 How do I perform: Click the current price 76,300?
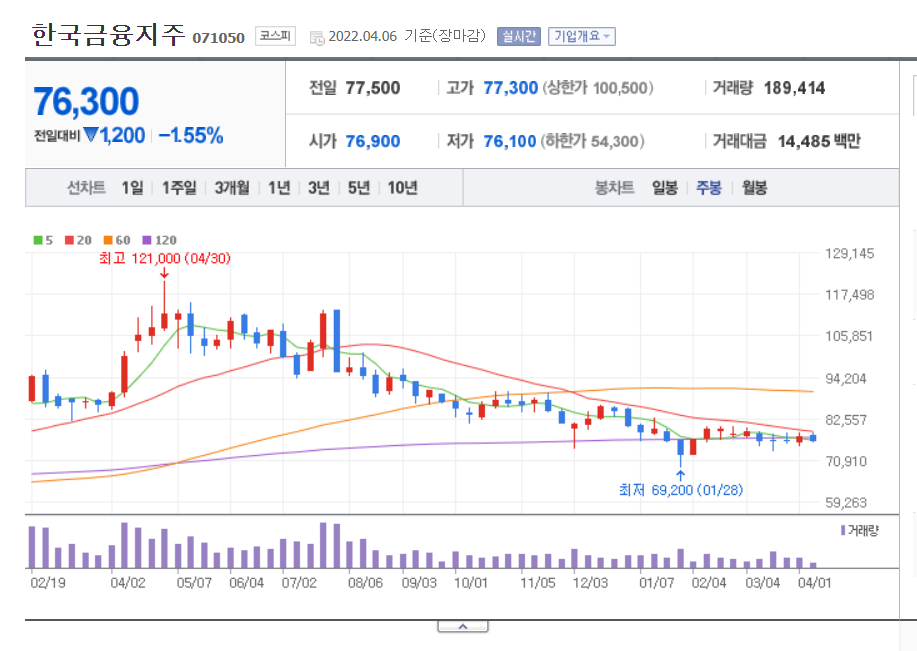tap(86, 101)
